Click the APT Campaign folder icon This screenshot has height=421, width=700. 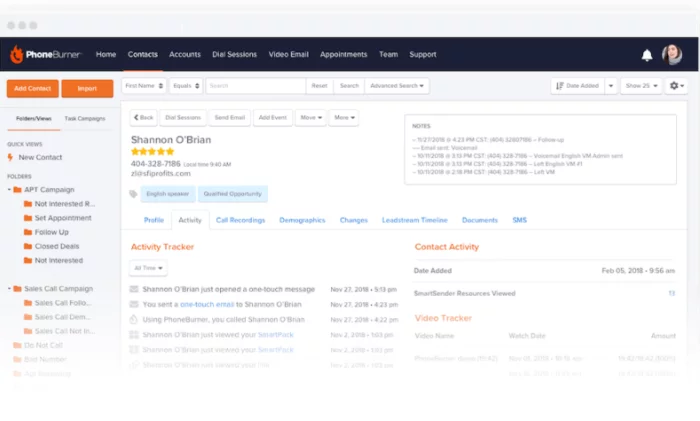pyautogui.click(x=17, y=190)
